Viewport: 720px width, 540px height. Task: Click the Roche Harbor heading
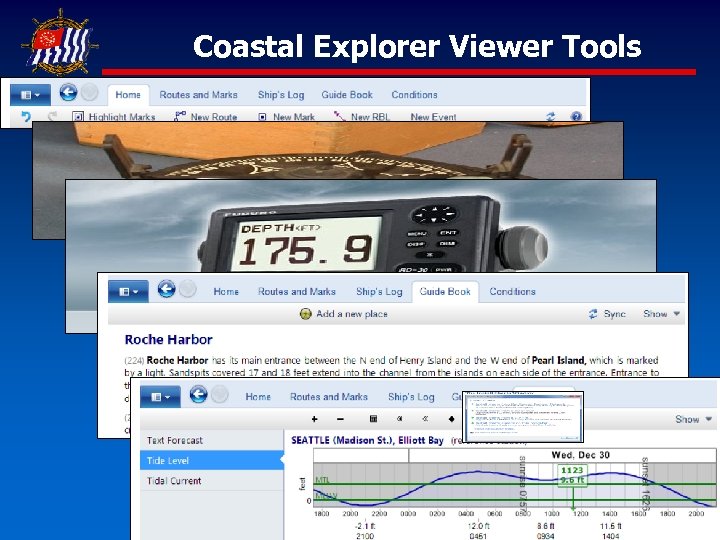[169, 339]
